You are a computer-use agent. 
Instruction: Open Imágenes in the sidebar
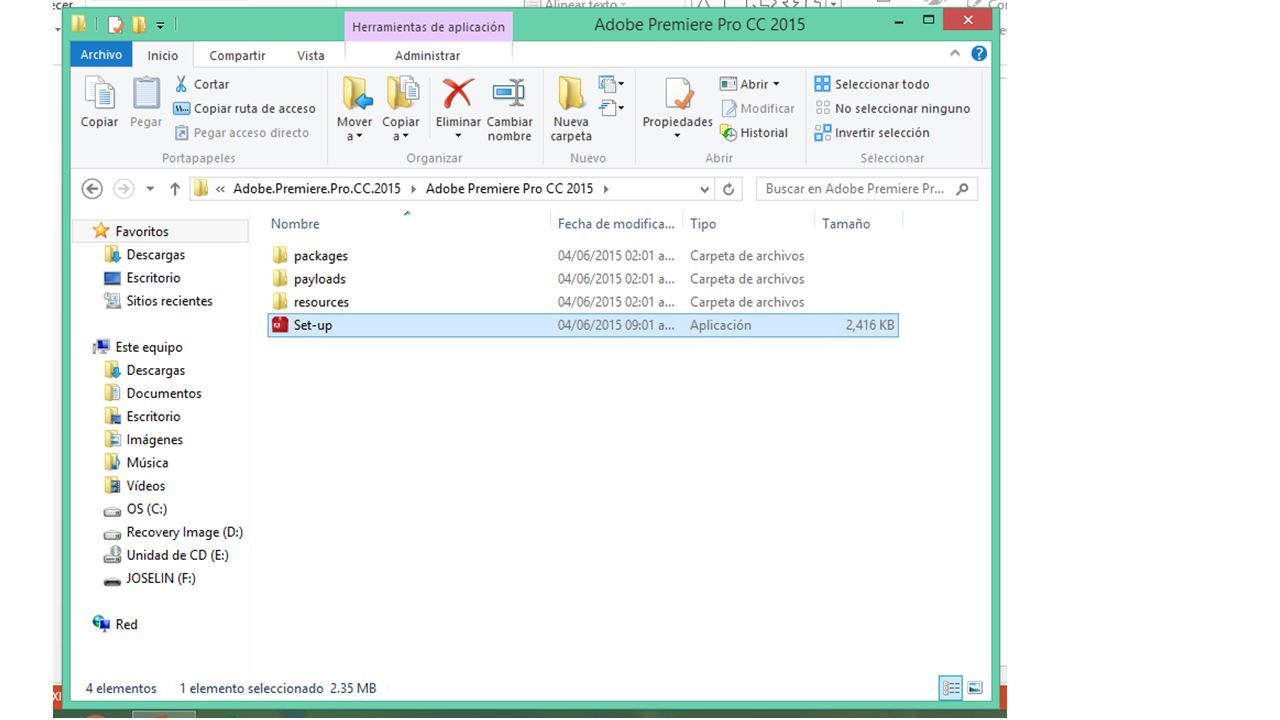coord(154,439)
